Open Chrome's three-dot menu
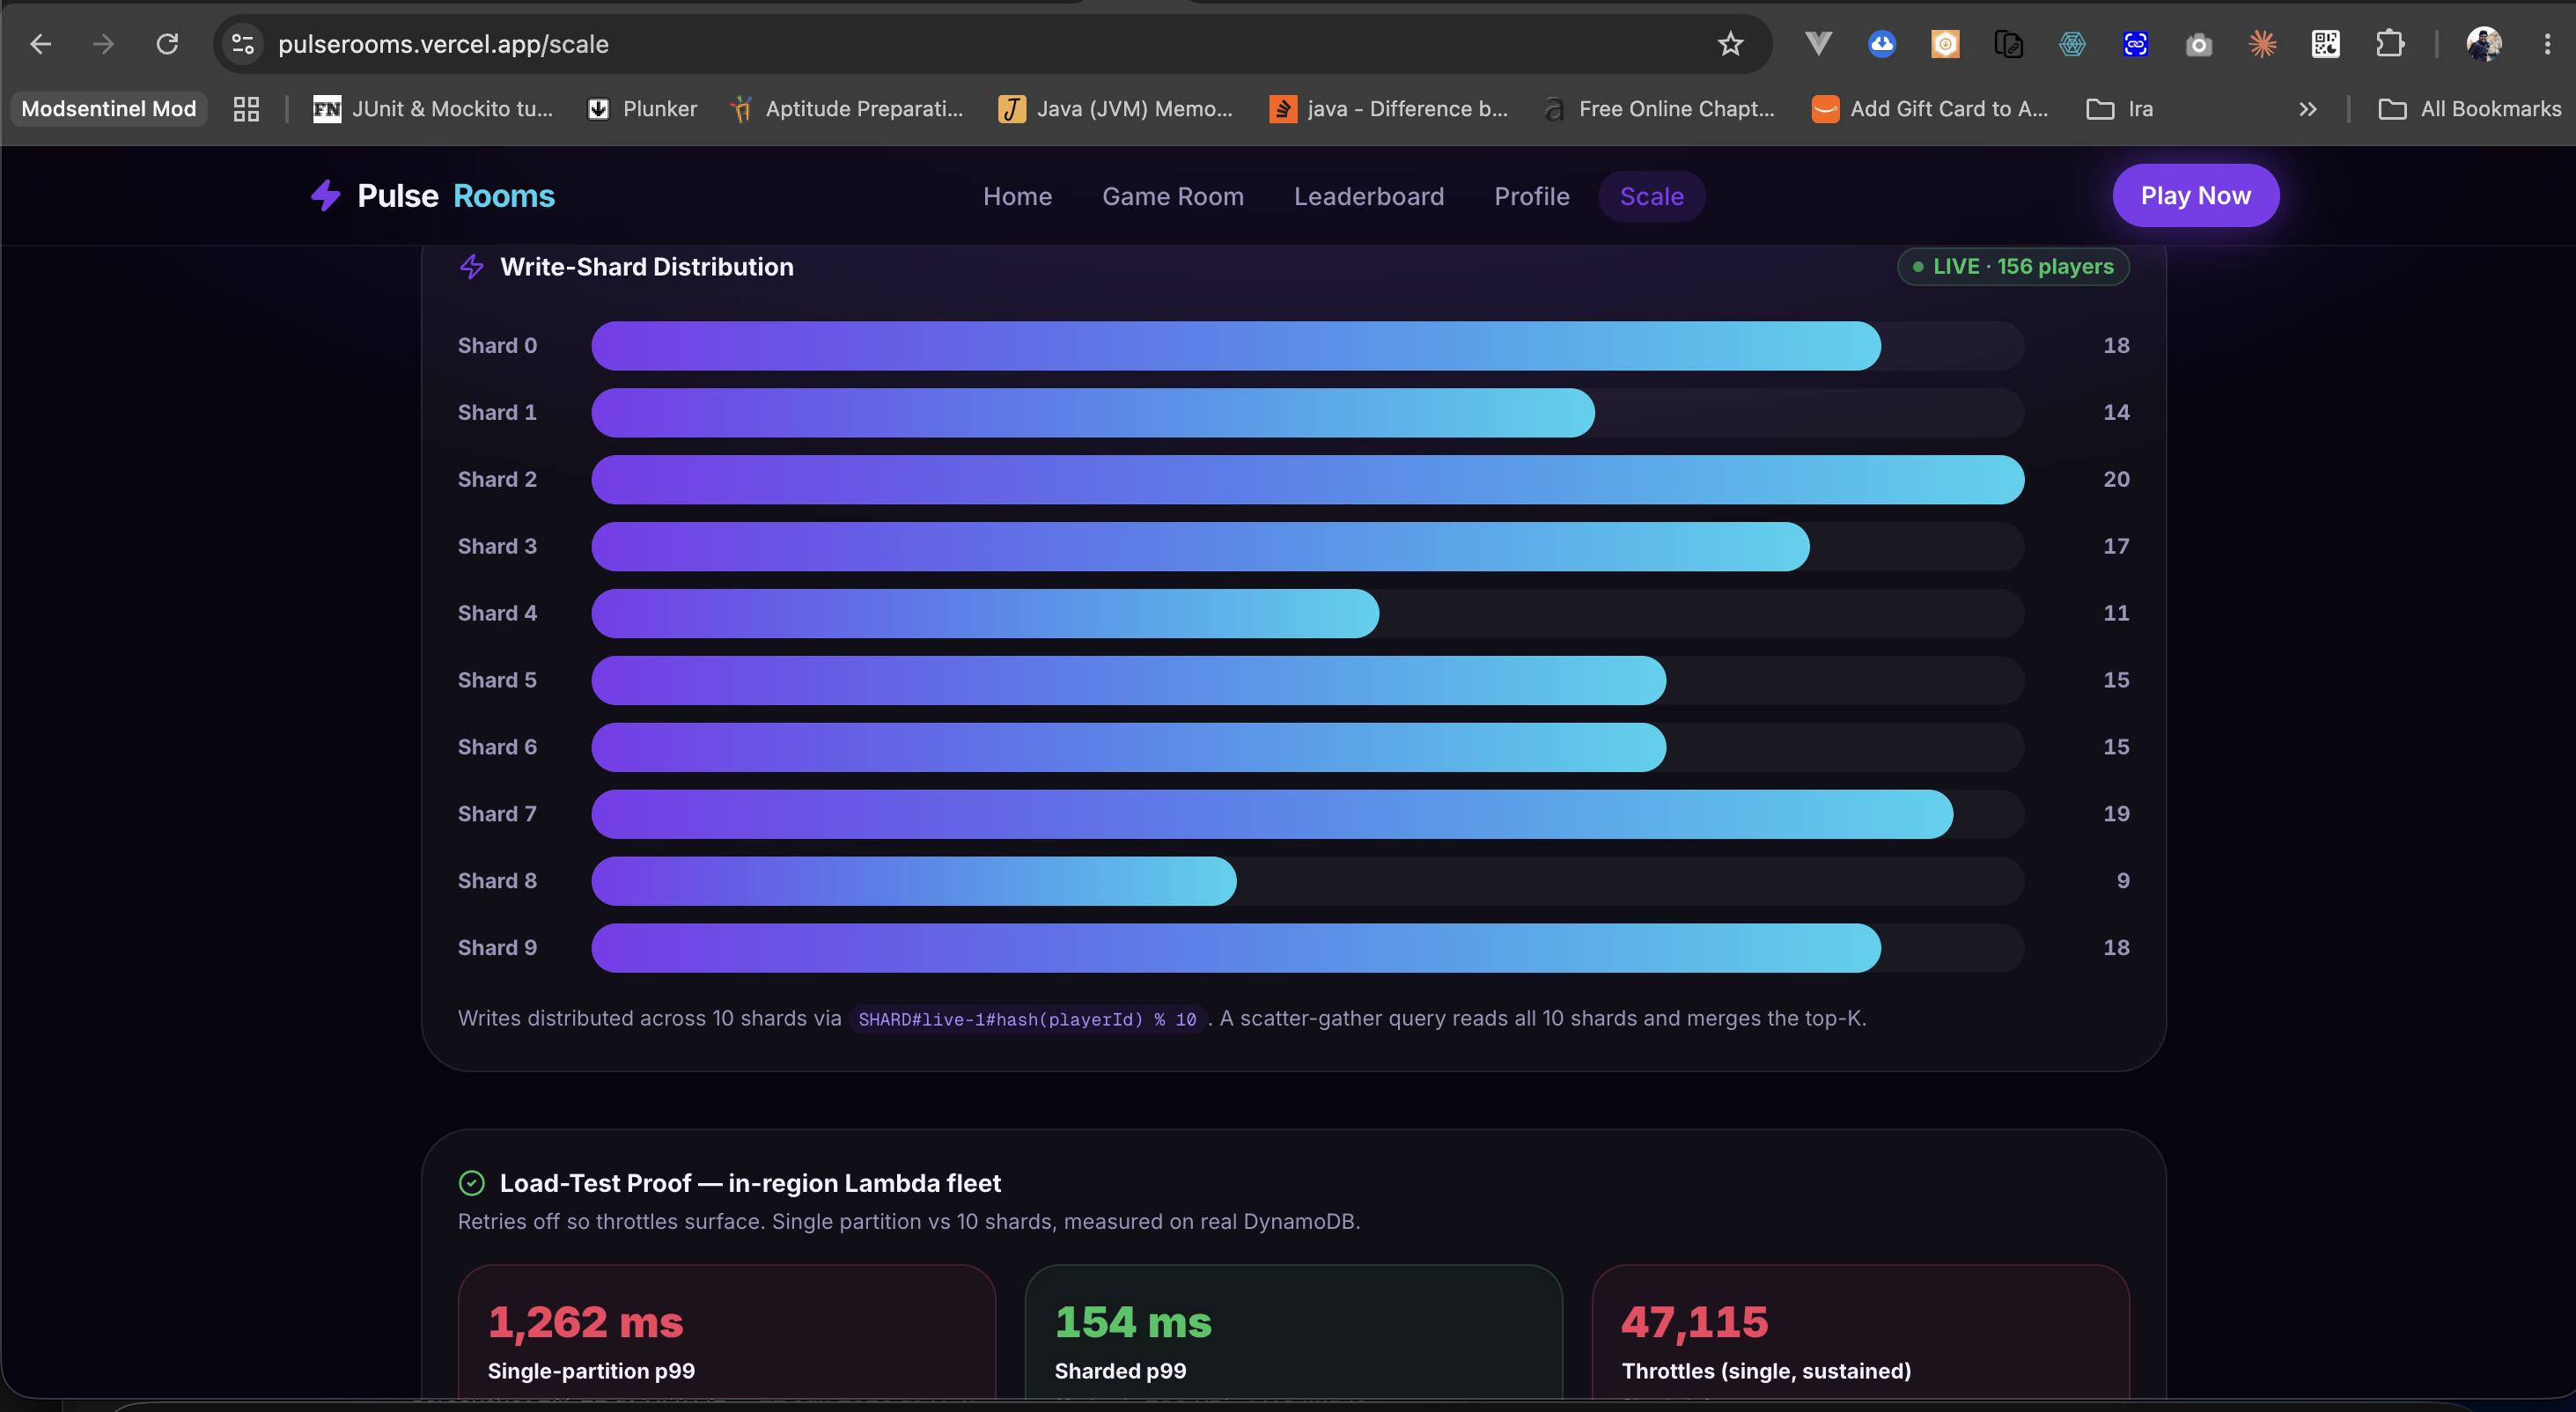Image resolution: width=2576 pixels, height=1412 pixels. (x=2547, y=44)
